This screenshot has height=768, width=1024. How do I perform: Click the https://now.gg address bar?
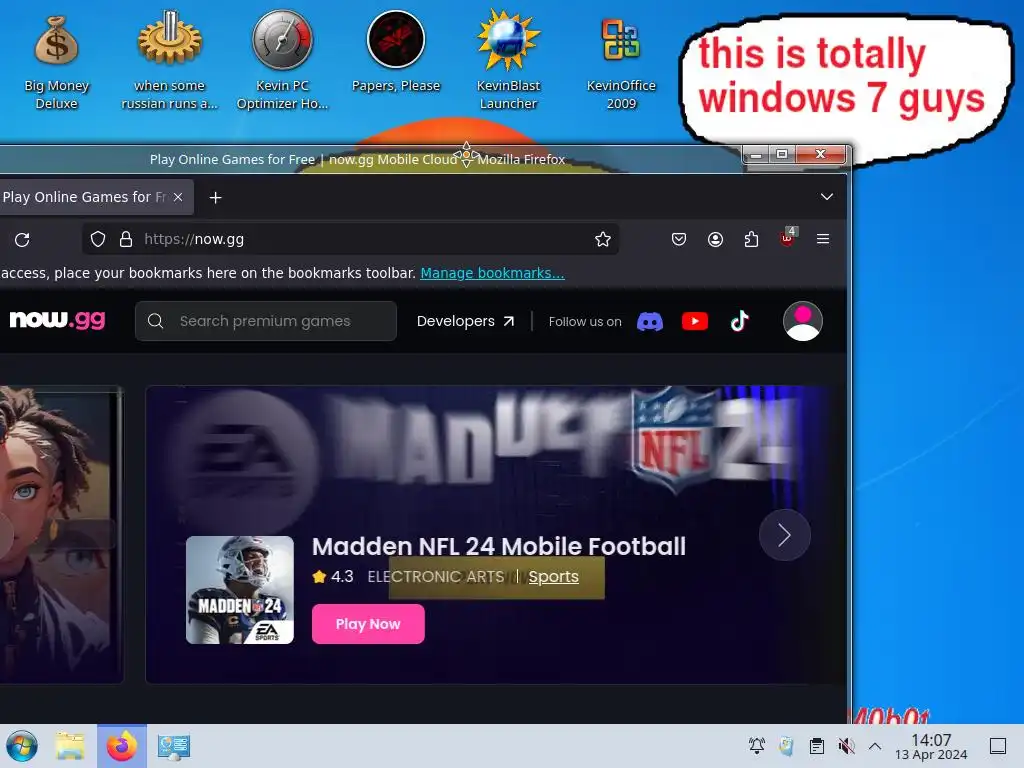pyautogui.click(x=350, y=239)
